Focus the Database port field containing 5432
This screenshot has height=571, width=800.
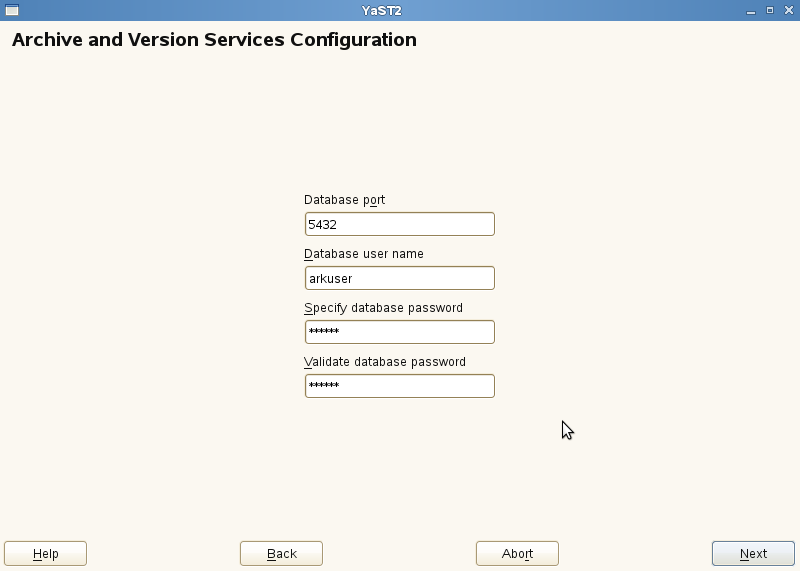399,224
